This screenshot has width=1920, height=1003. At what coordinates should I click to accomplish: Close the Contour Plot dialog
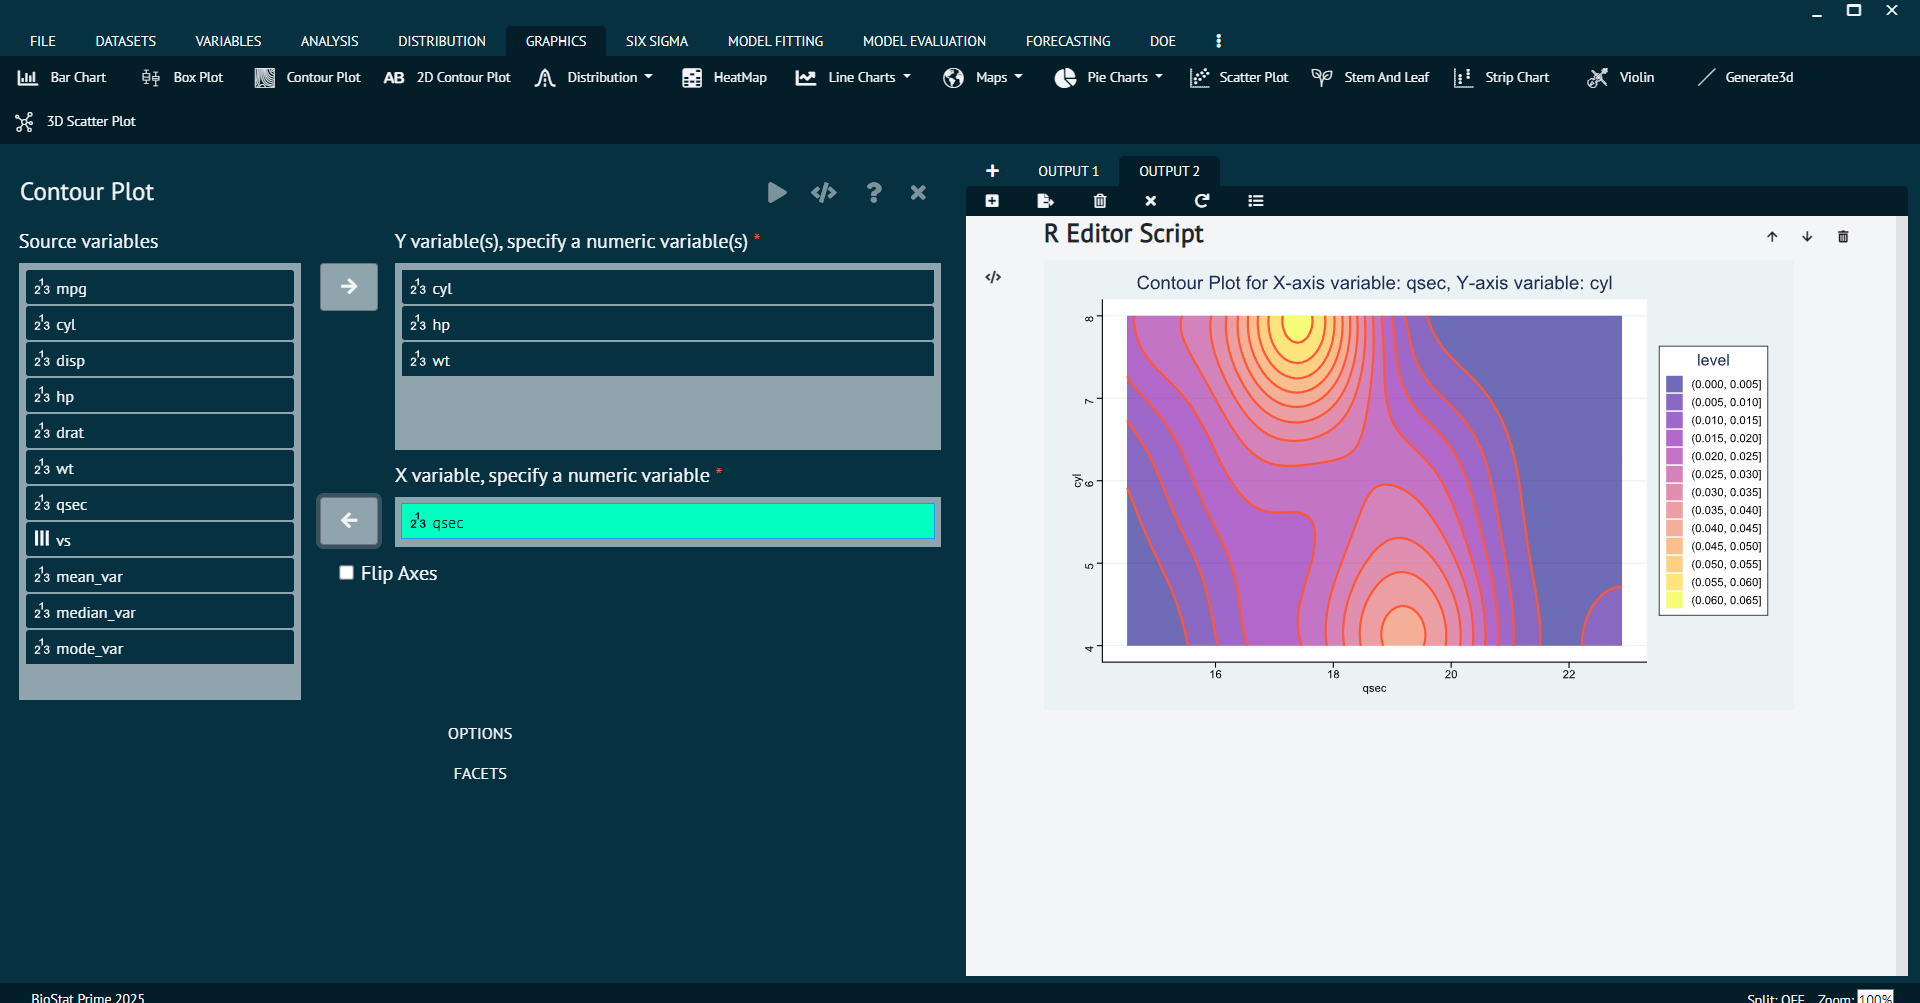point(918,192)
